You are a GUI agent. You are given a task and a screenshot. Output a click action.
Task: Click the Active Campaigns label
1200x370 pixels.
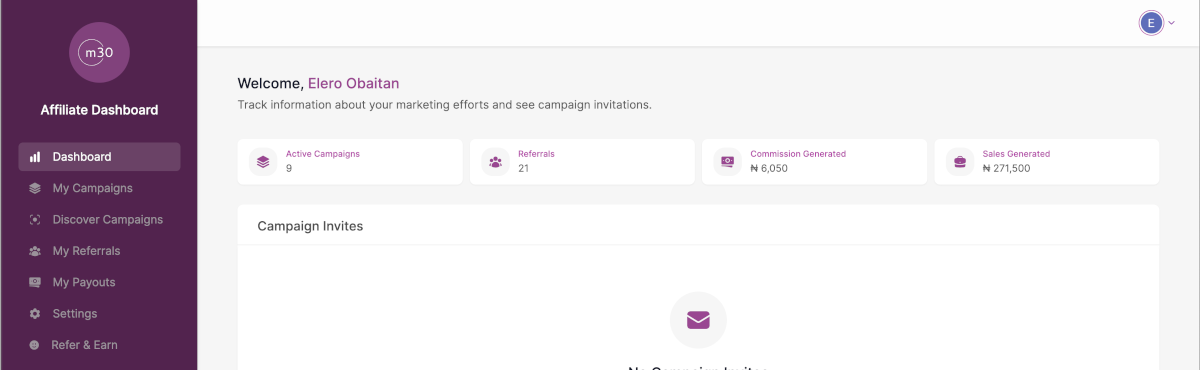323,154
